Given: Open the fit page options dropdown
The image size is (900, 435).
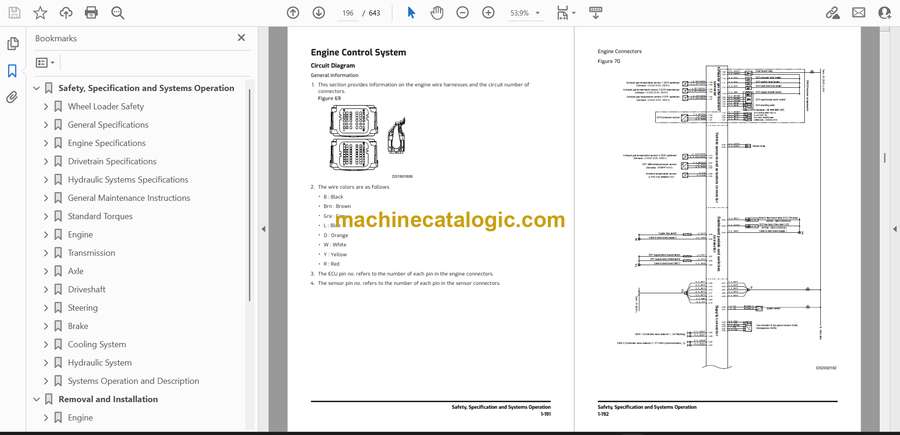Looking at the screenshot, I should point(566,13).
